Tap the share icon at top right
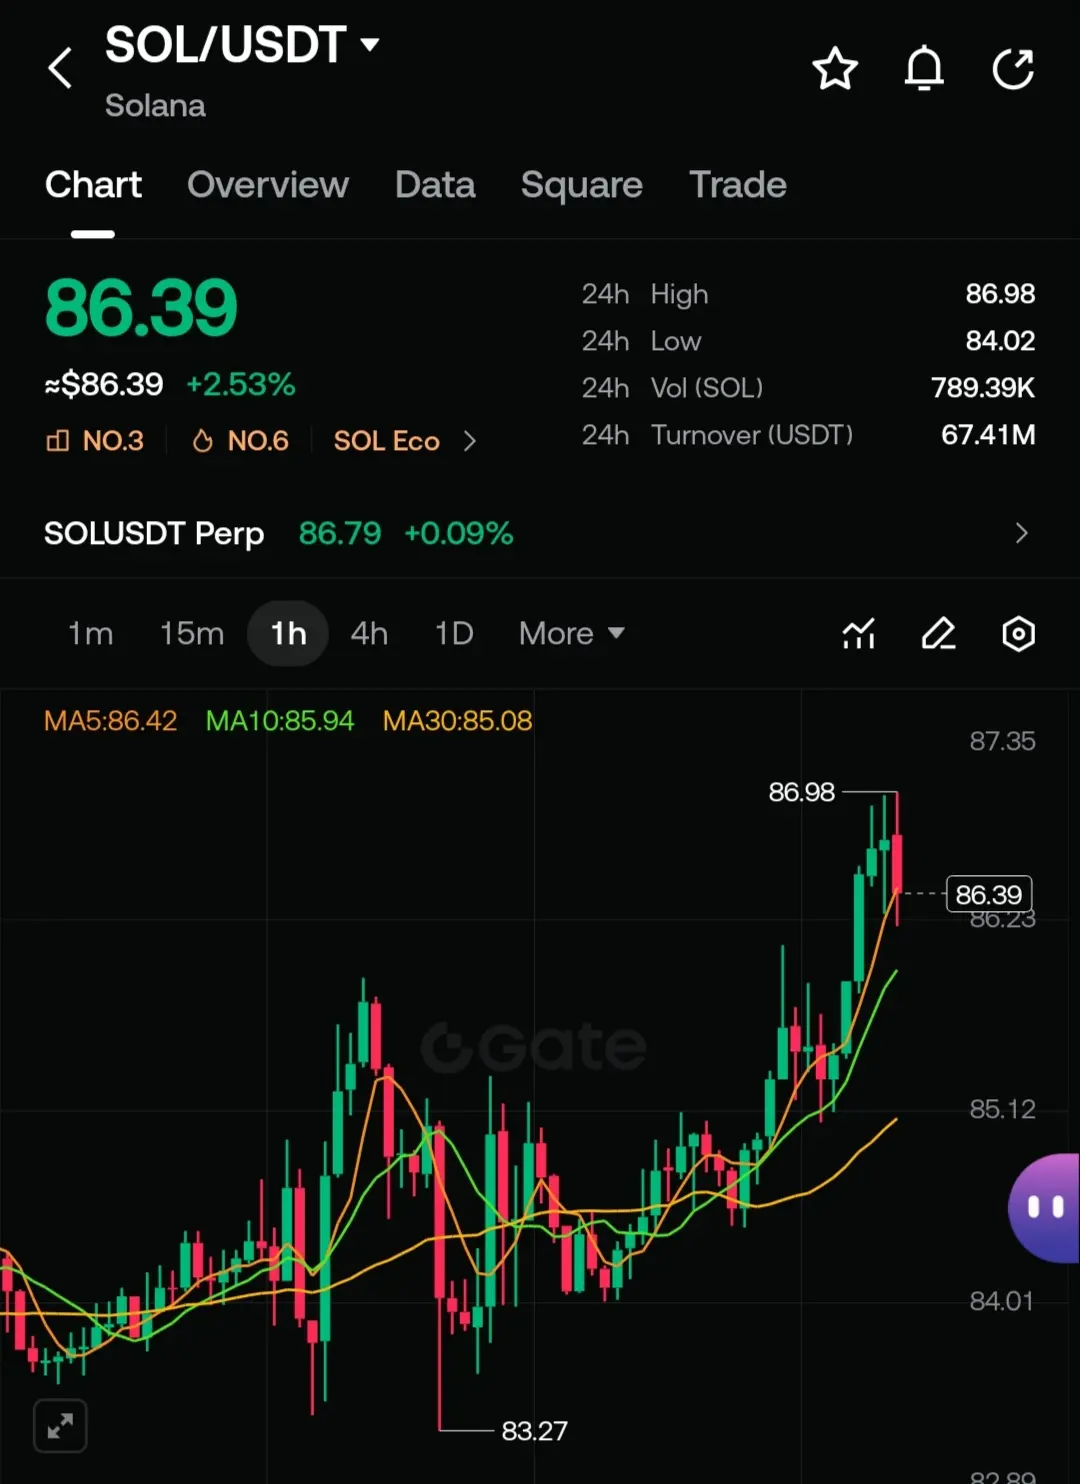Screen dimensions: 1080x1484 click(1012, 69)
